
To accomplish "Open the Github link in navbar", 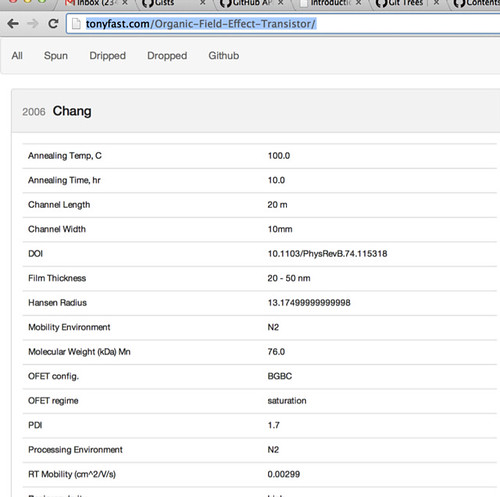I will click(x=224, y=56).
